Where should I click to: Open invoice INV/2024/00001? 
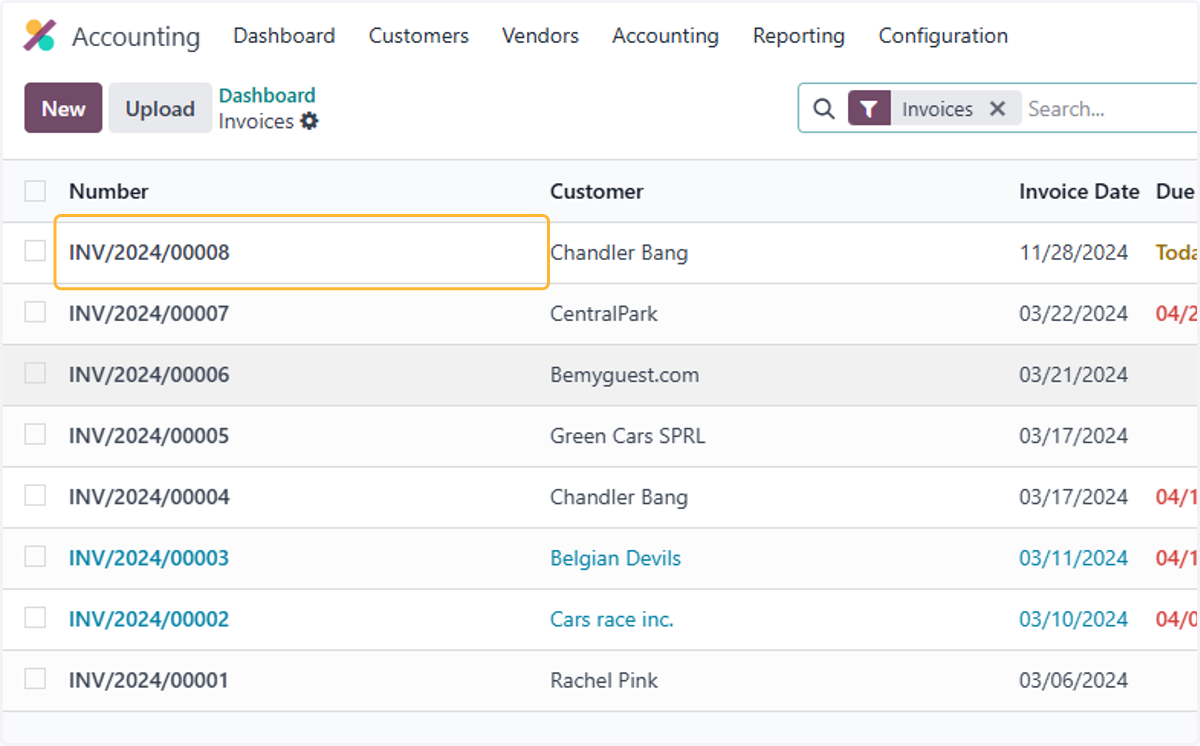(149, 680)
